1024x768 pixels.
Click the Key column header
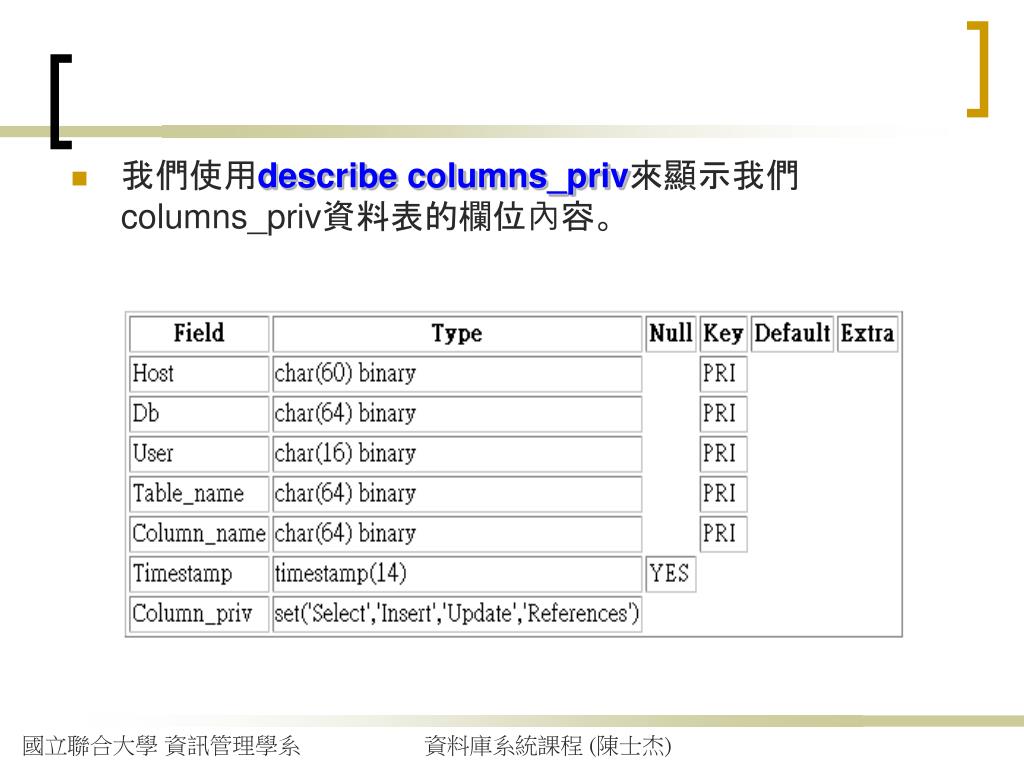coord(724,334)
